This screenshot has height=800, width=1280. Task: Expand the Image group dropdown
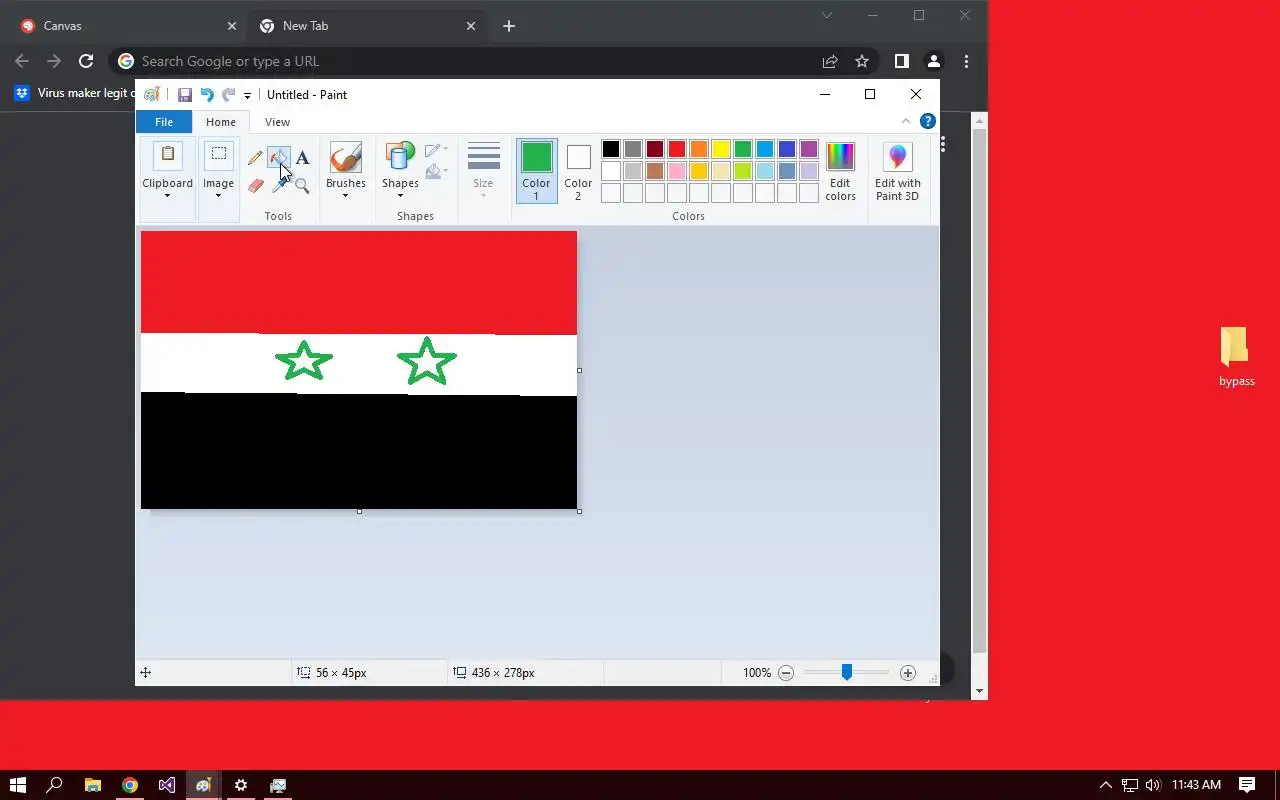click(x=218, y=196)
